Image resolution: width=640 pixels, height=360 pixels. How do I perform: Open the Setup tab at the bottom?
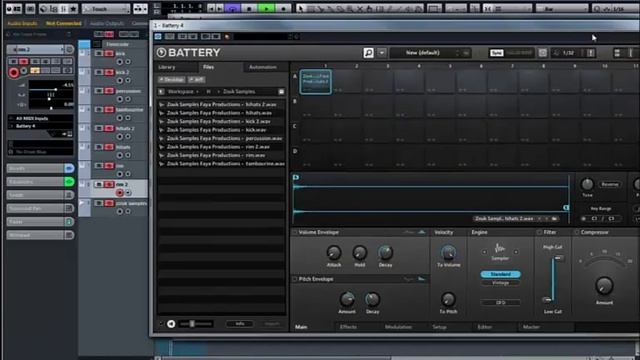pos(440,327)
